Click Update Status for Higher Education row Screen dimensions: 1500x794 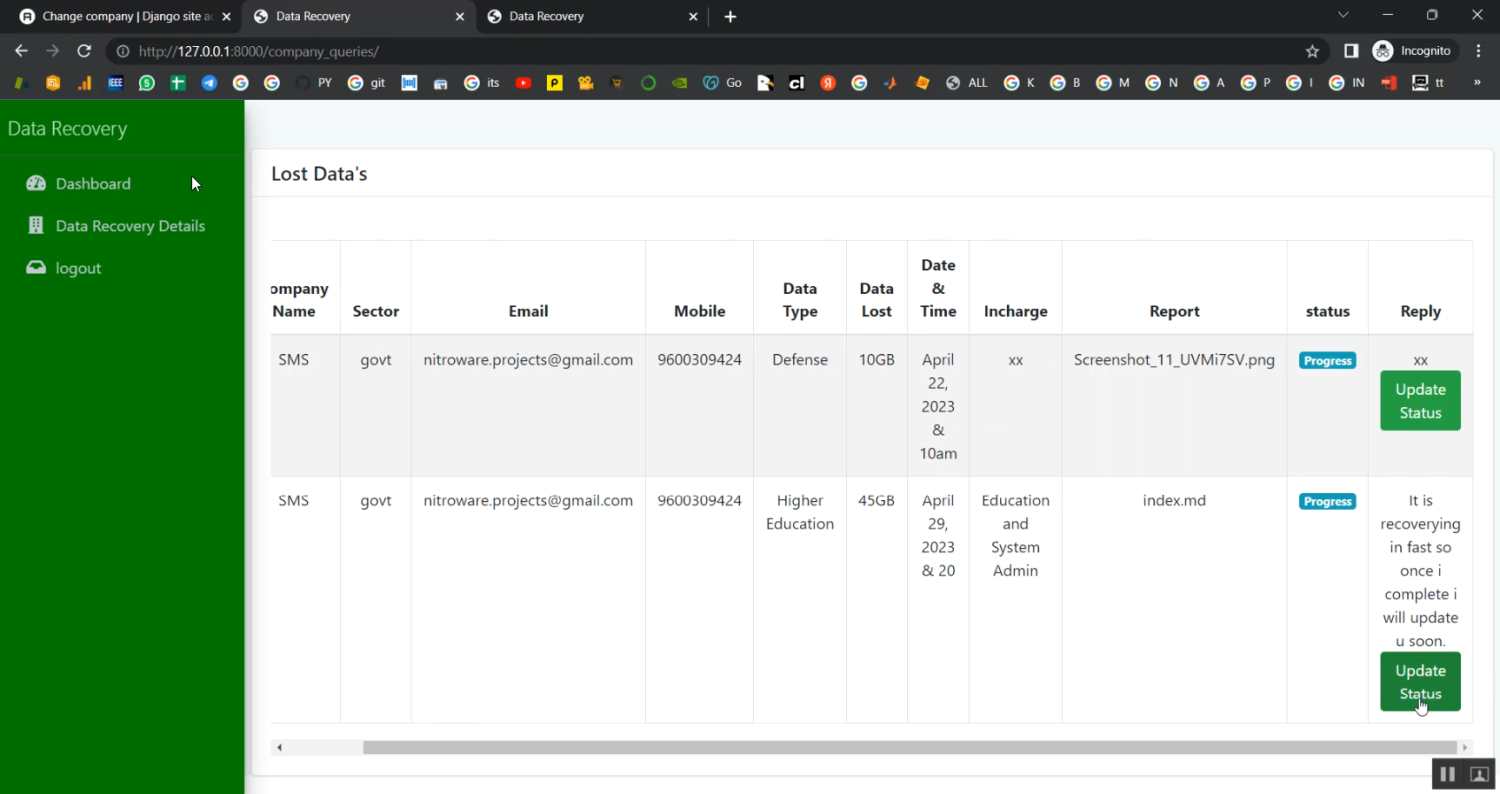coord(1420,682)
